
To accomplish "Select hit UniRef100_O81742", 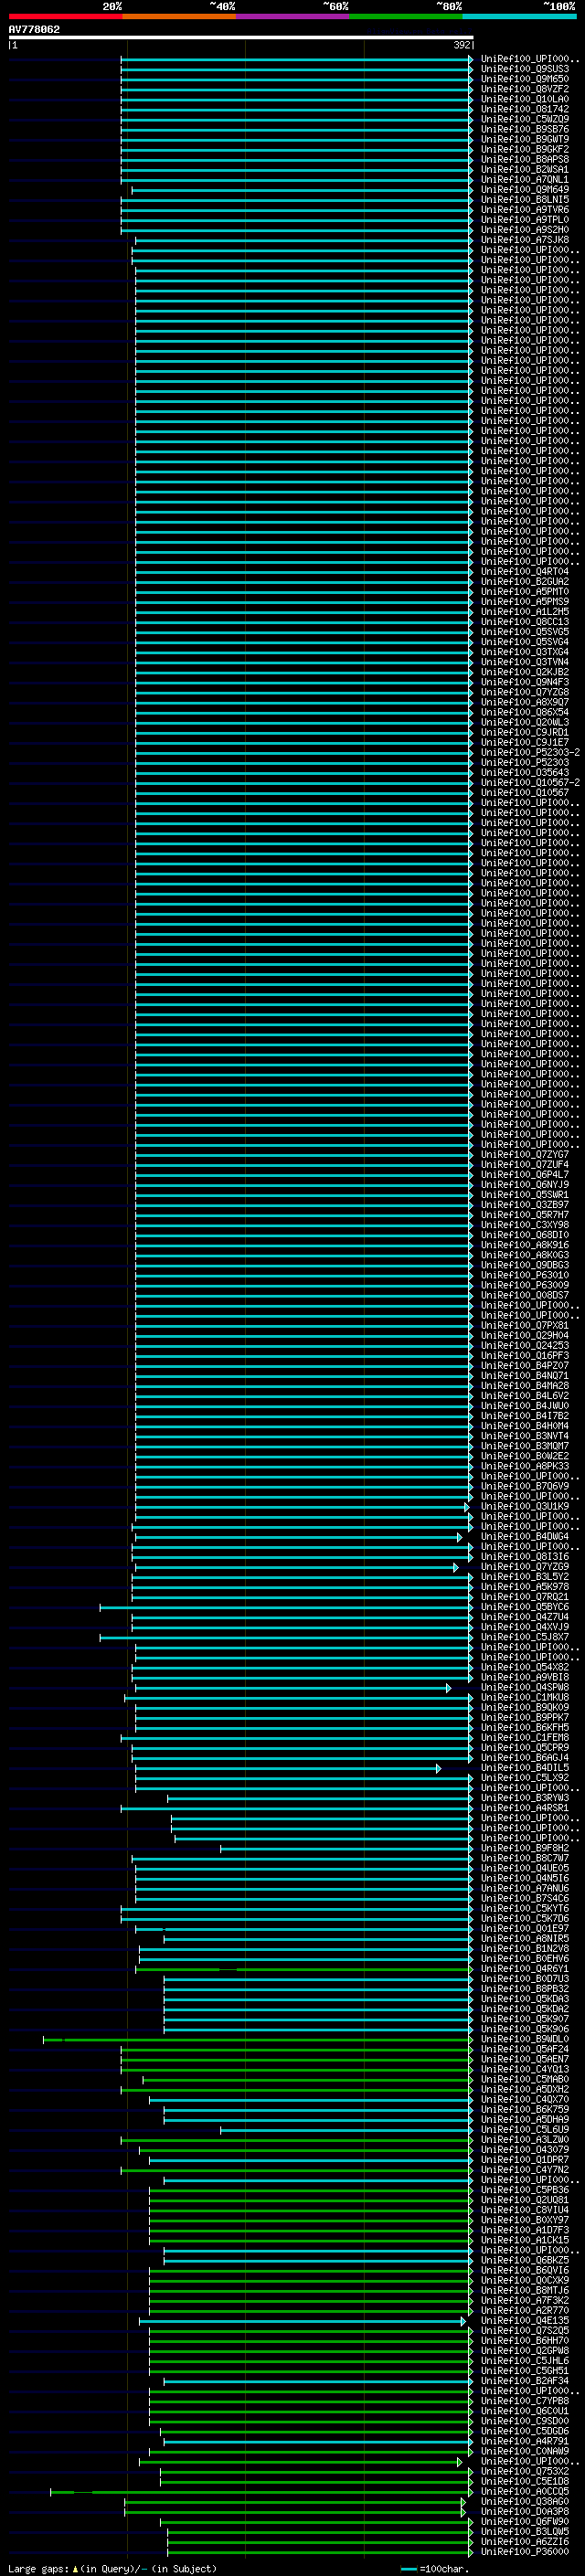I will click(x=525, y=110).
